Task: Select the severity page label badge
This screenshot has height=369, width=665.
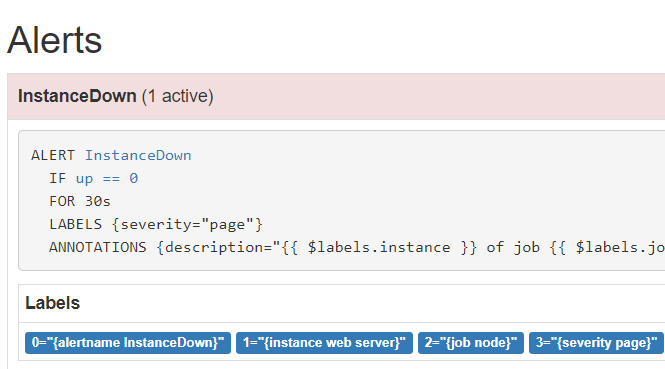Action: [x=596, y=343]
